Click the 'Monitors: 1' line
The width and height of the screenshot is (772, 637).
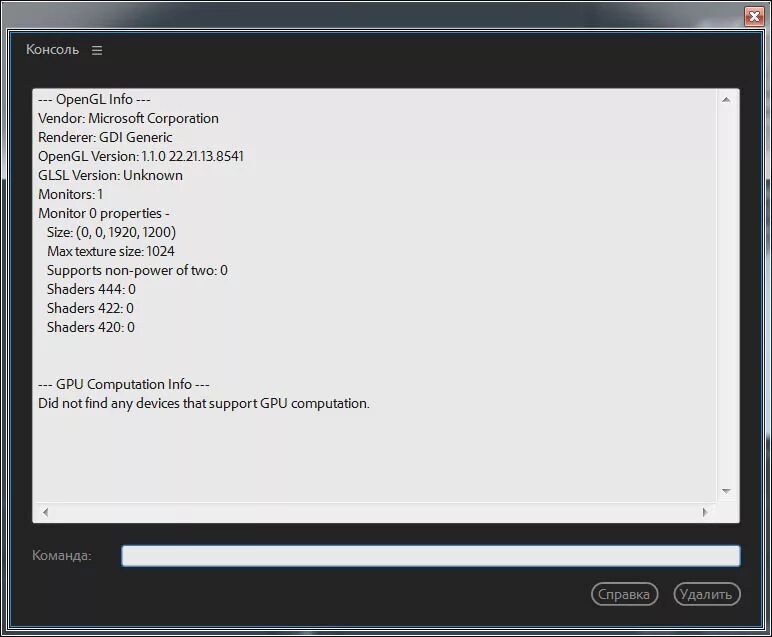click(x=70, y=194)
